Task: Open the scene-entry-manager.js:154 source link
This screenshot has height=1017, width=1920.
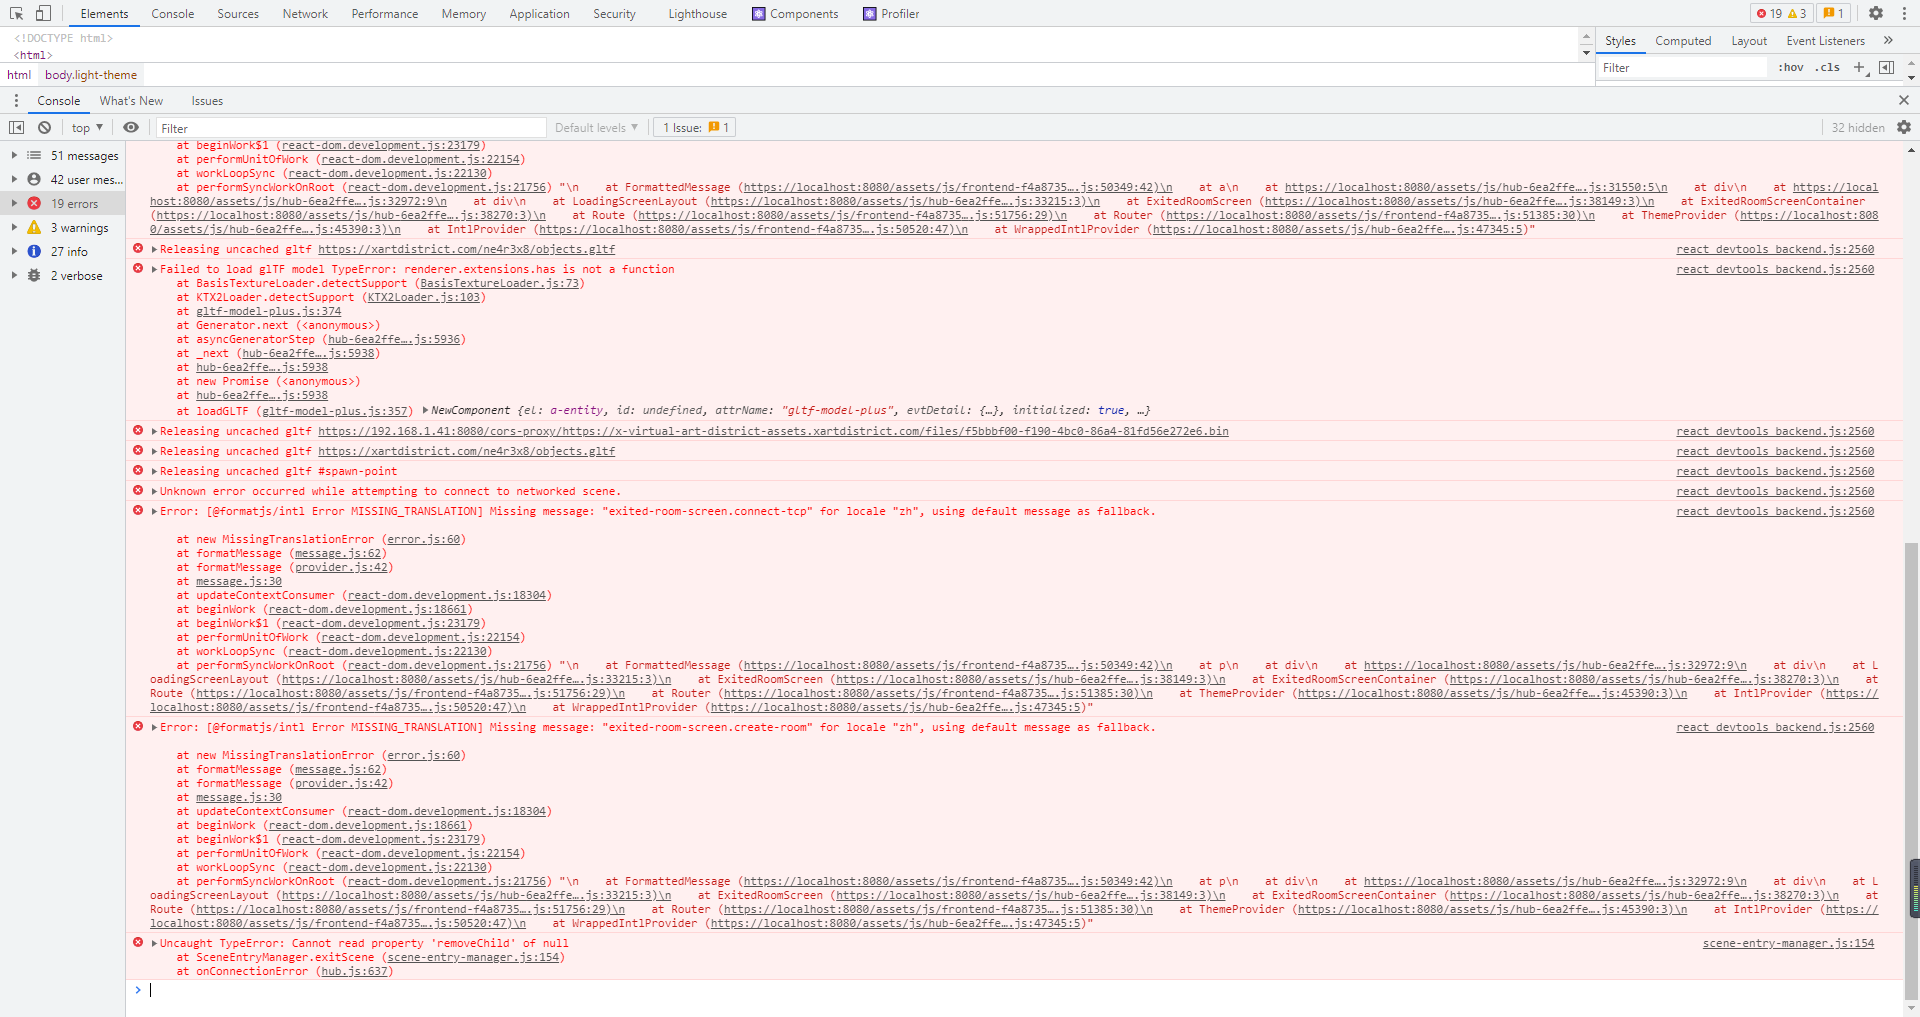Action: pyautogui.click(x=1788, y=943)
